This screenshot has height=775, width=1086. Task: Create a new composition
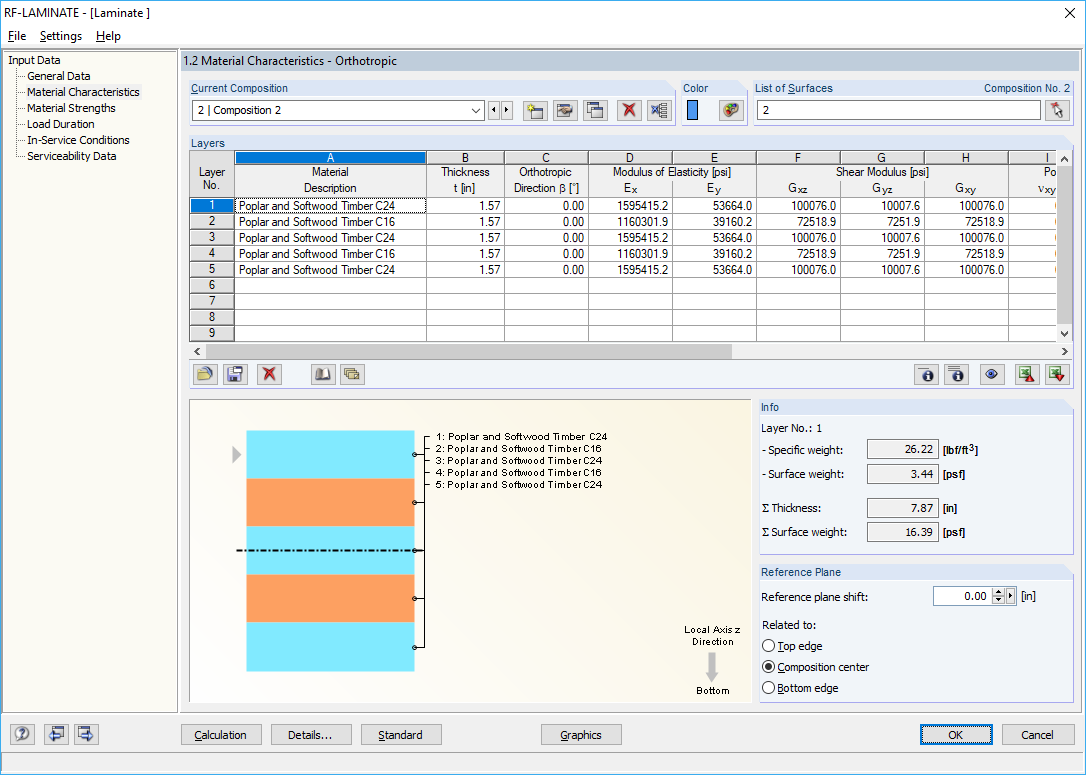pos(535,110)
